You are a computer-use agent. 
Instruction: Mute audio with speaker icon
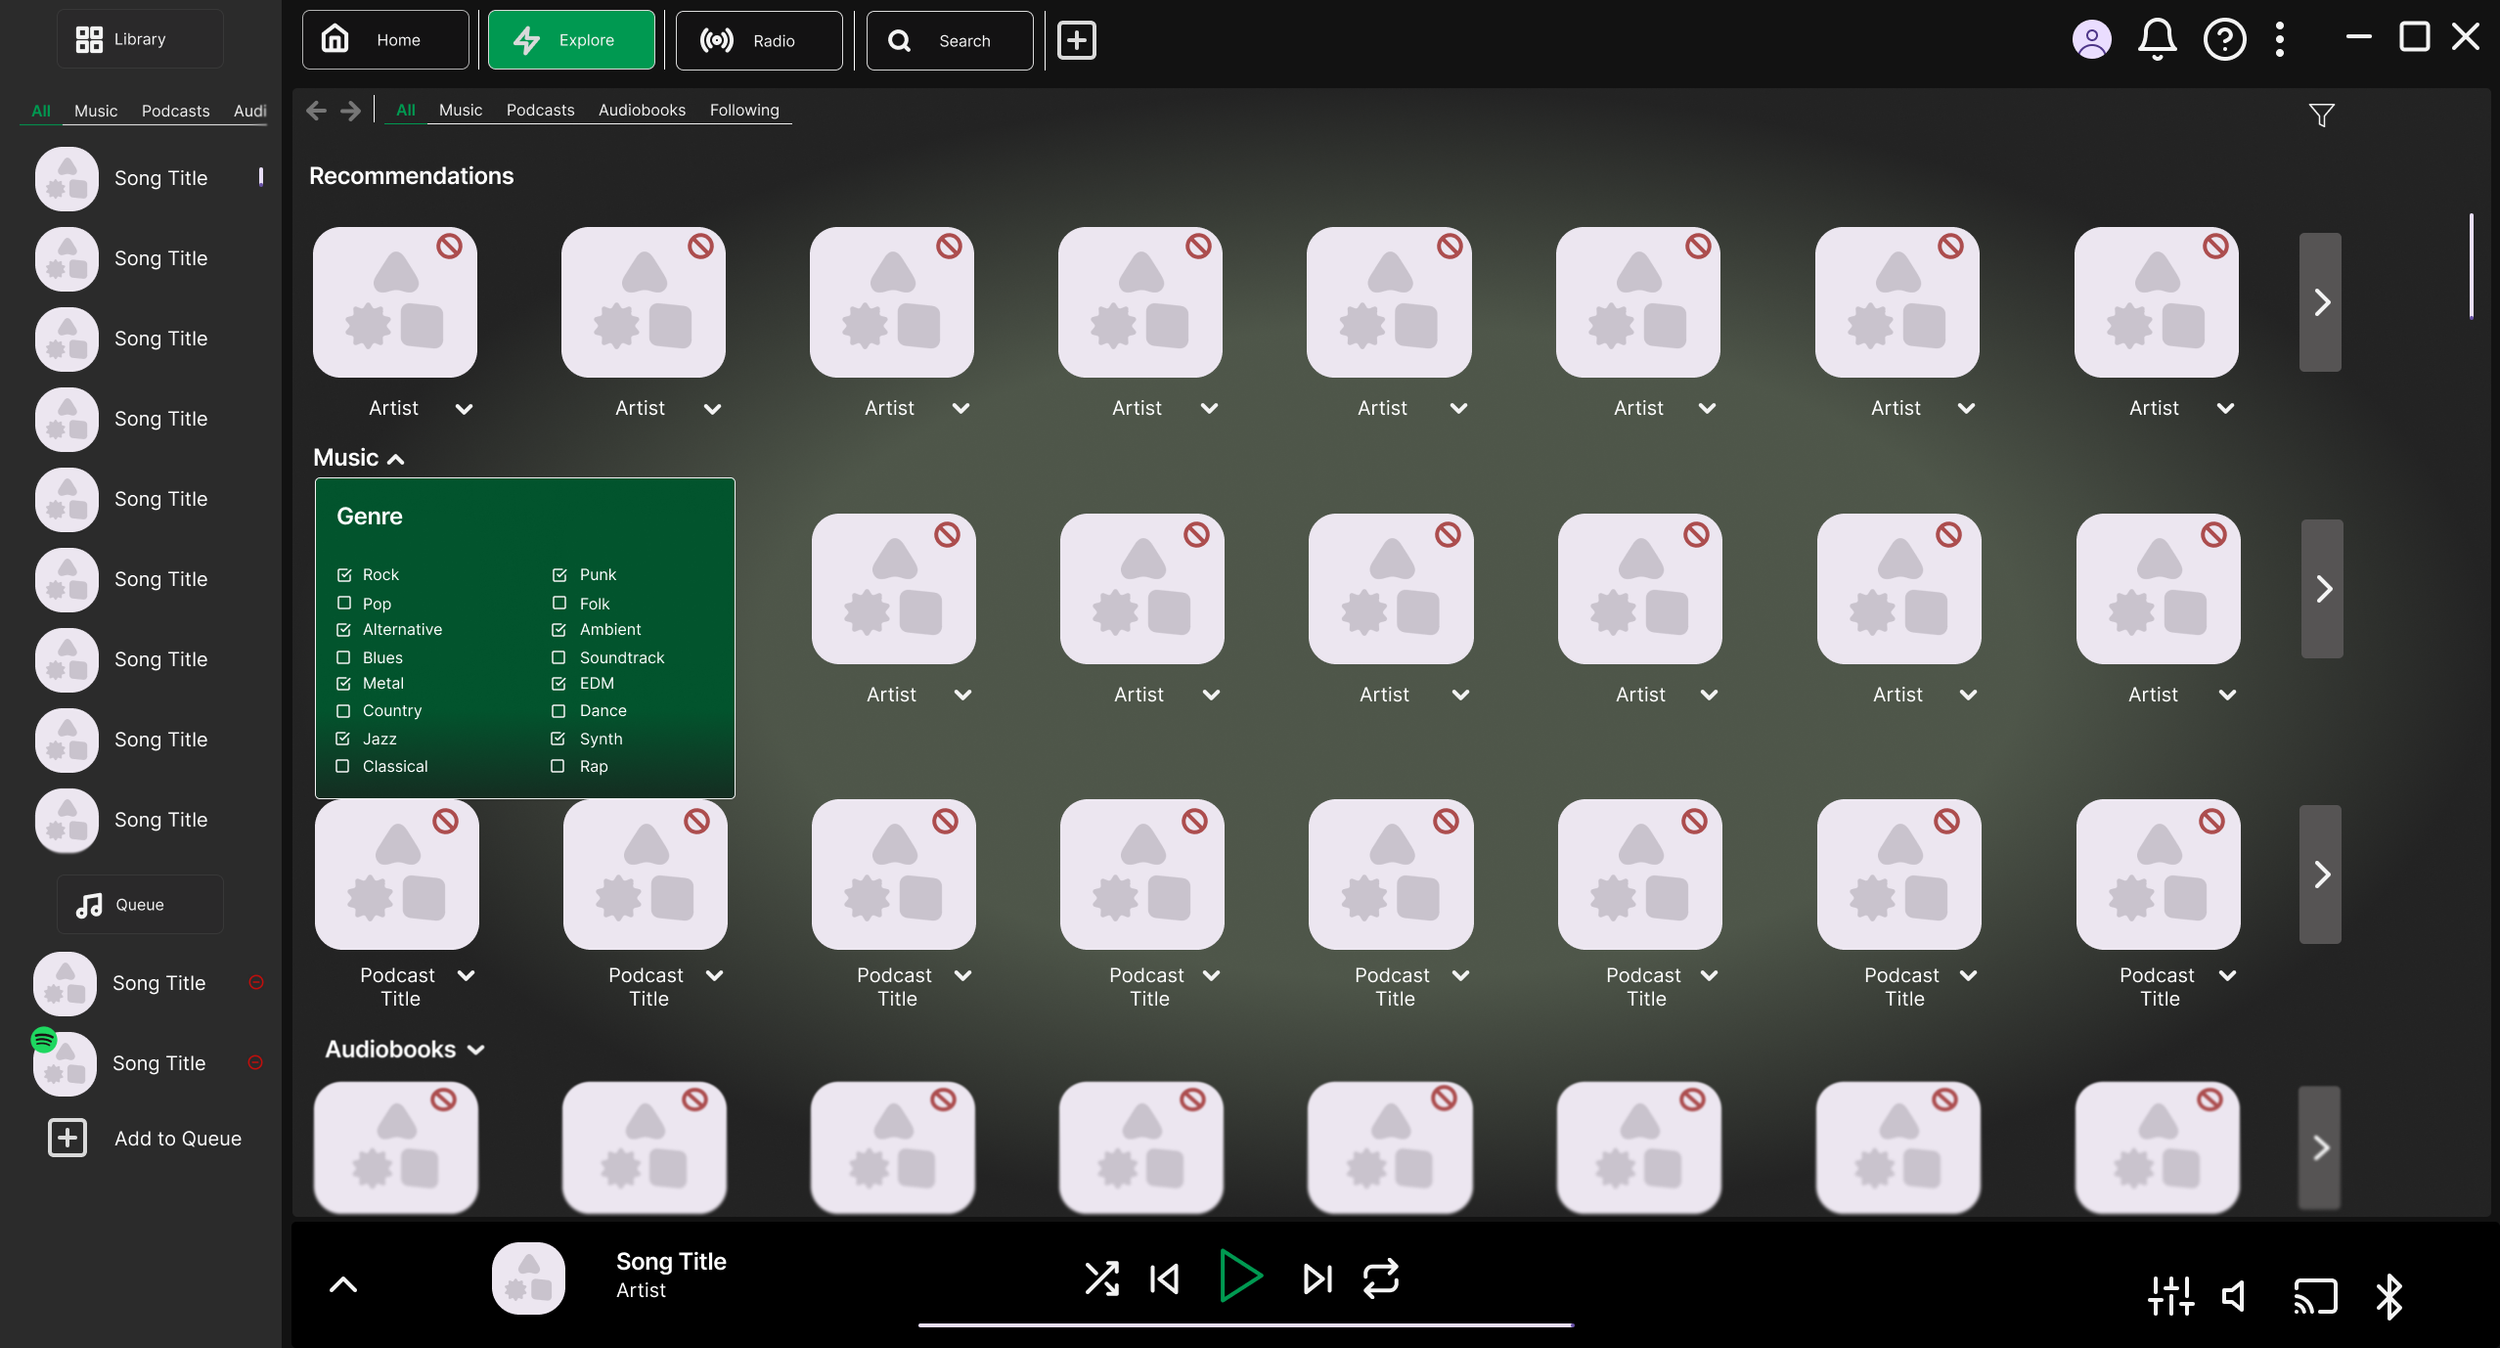2235,1296
